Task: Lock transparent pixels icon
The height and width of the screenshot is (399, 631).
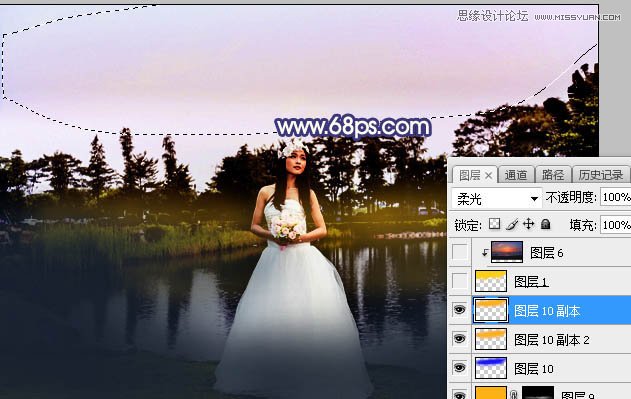Action: (494, 224)
